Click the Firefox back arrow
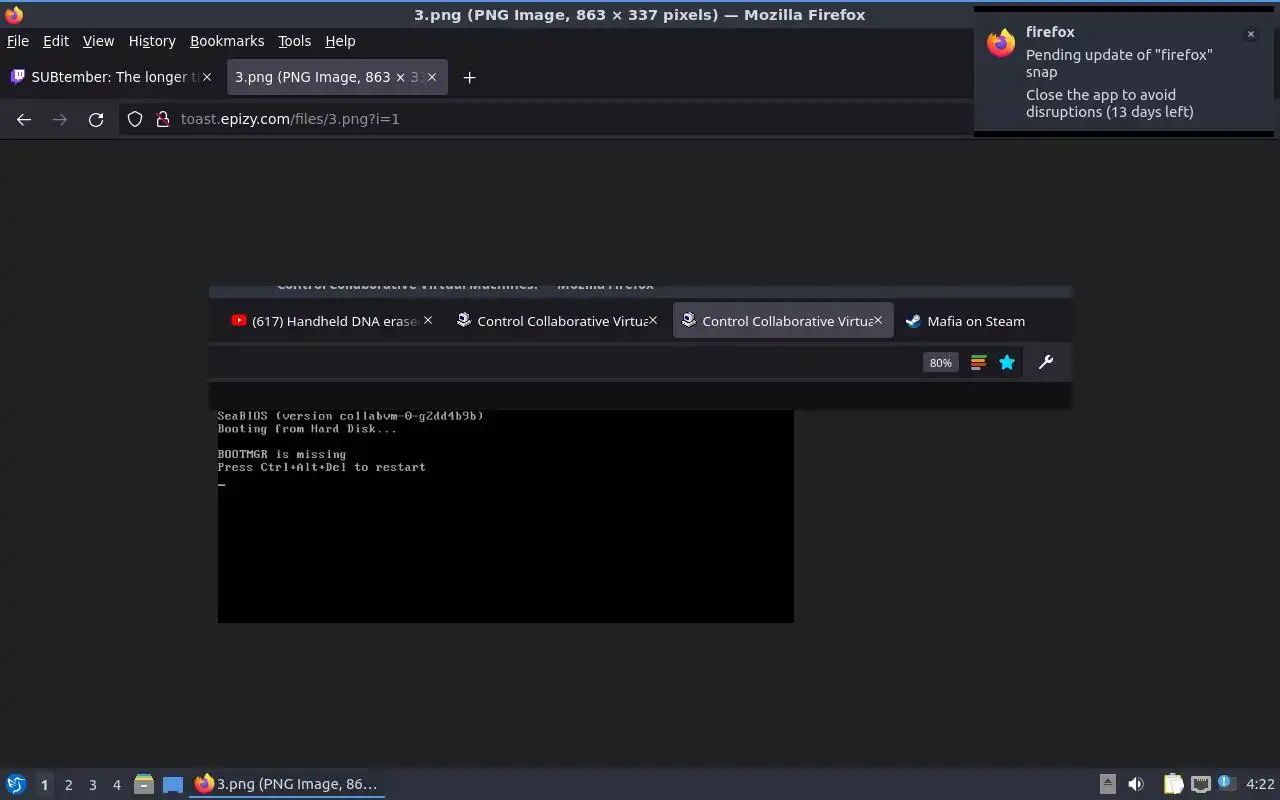Screen dimensions: 1280x800 24,119
